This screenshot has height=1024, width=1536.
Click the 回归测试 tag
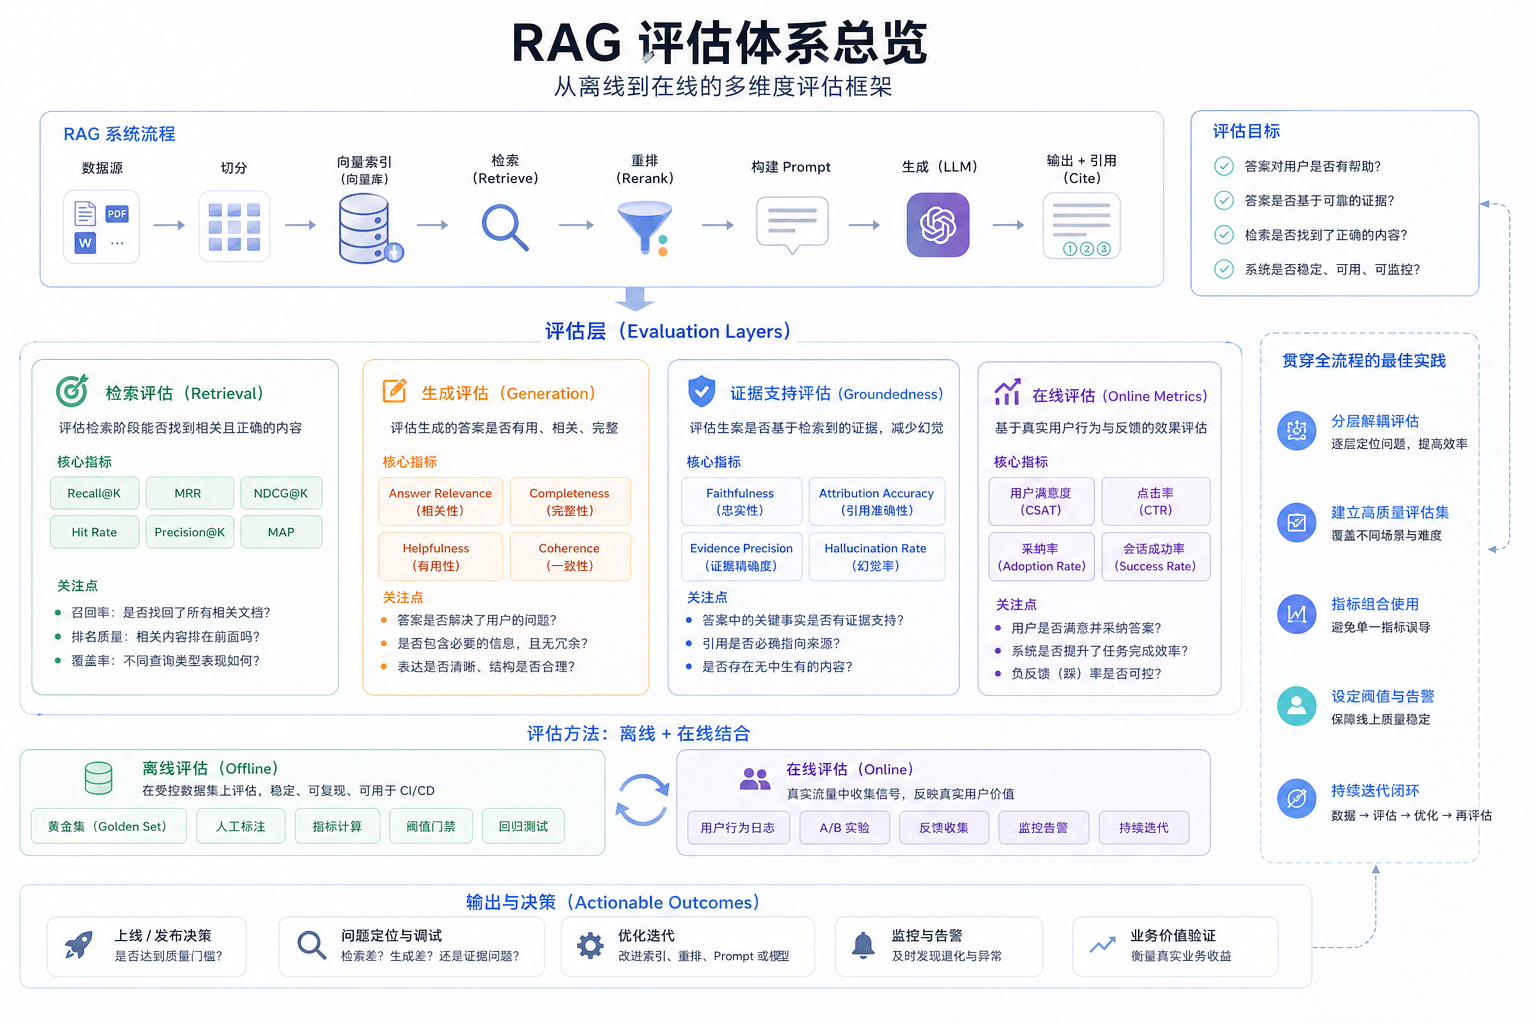point(523,826)
